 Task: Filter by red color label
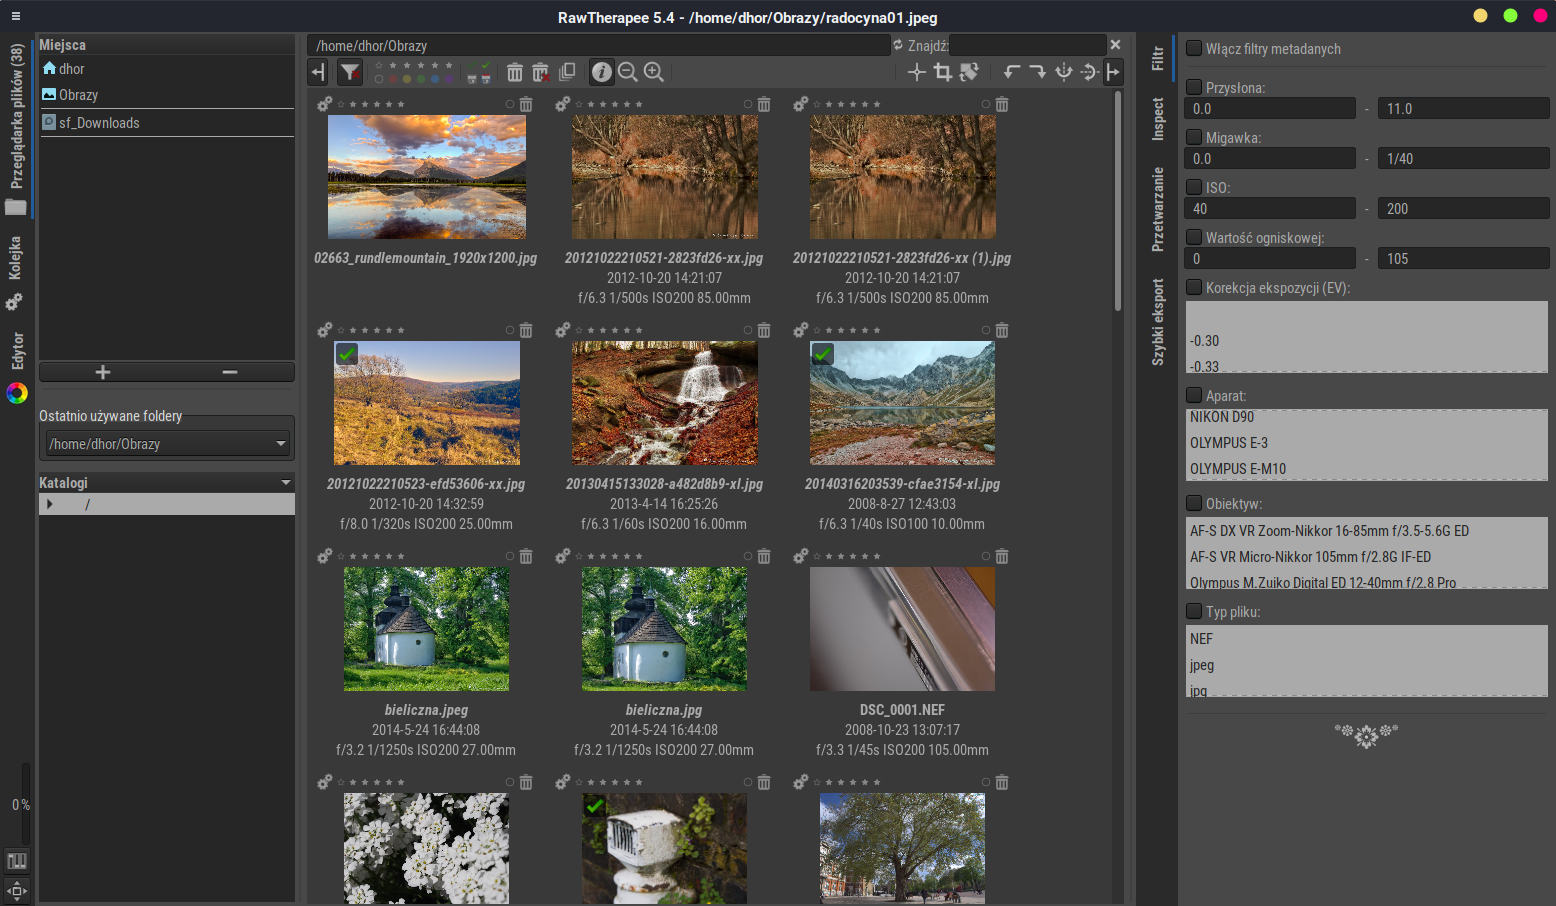[393, 79]
